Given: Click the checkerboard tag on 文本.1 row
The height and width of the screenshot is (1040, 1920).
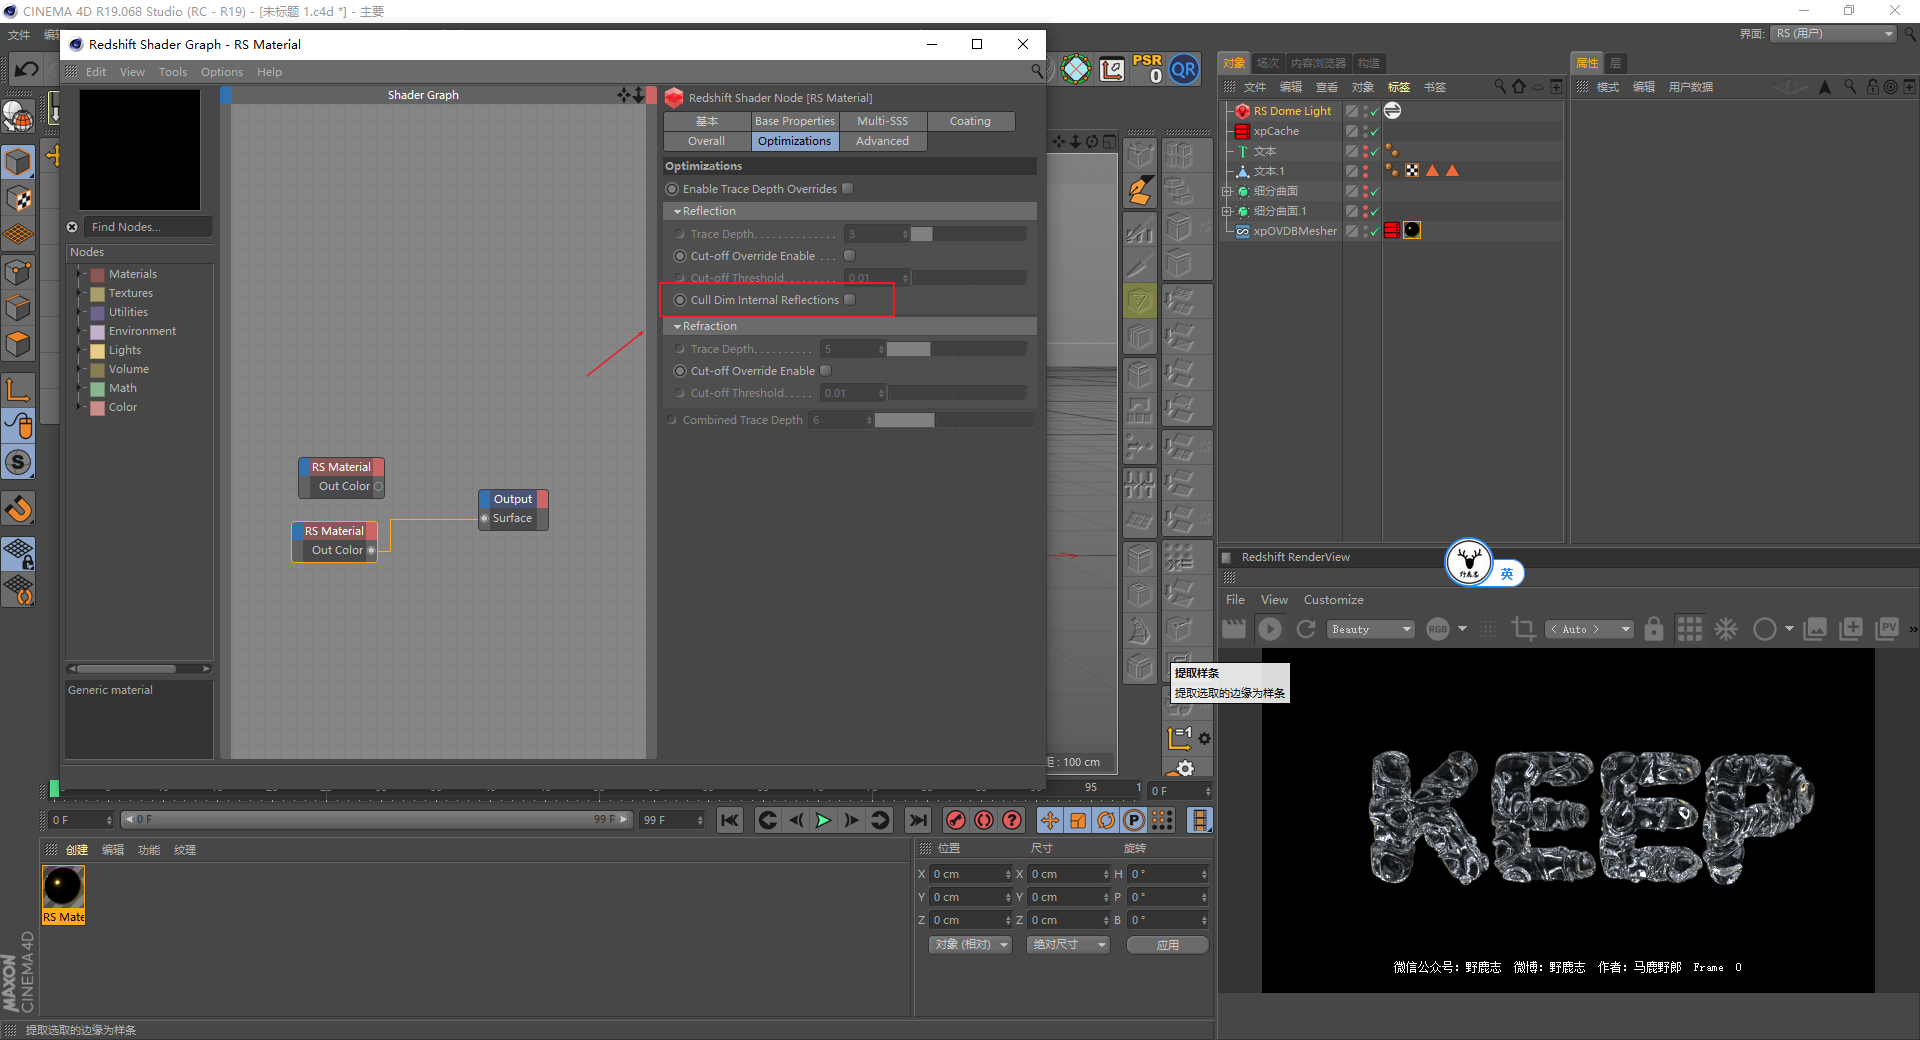Looking at the screenshot, I should tap(1412, 171).
